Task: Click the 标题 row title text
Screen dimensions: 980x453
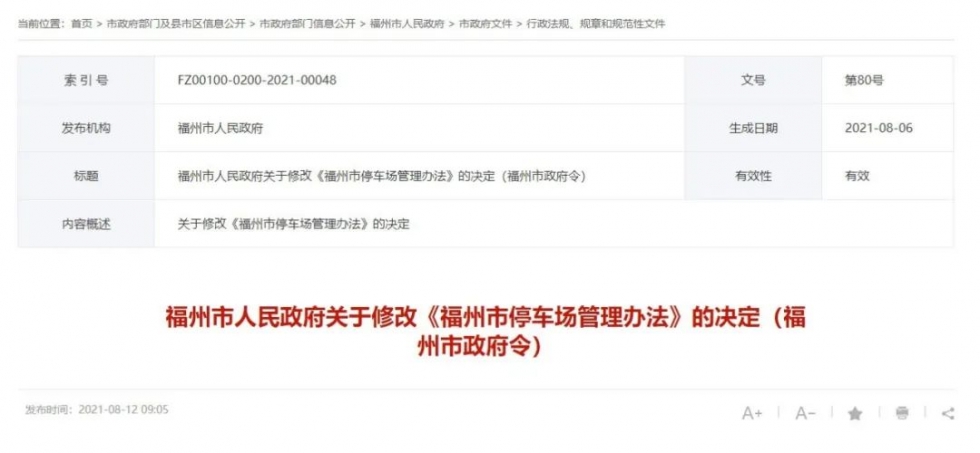Action: pyautogui.click(x=381, y=176)
